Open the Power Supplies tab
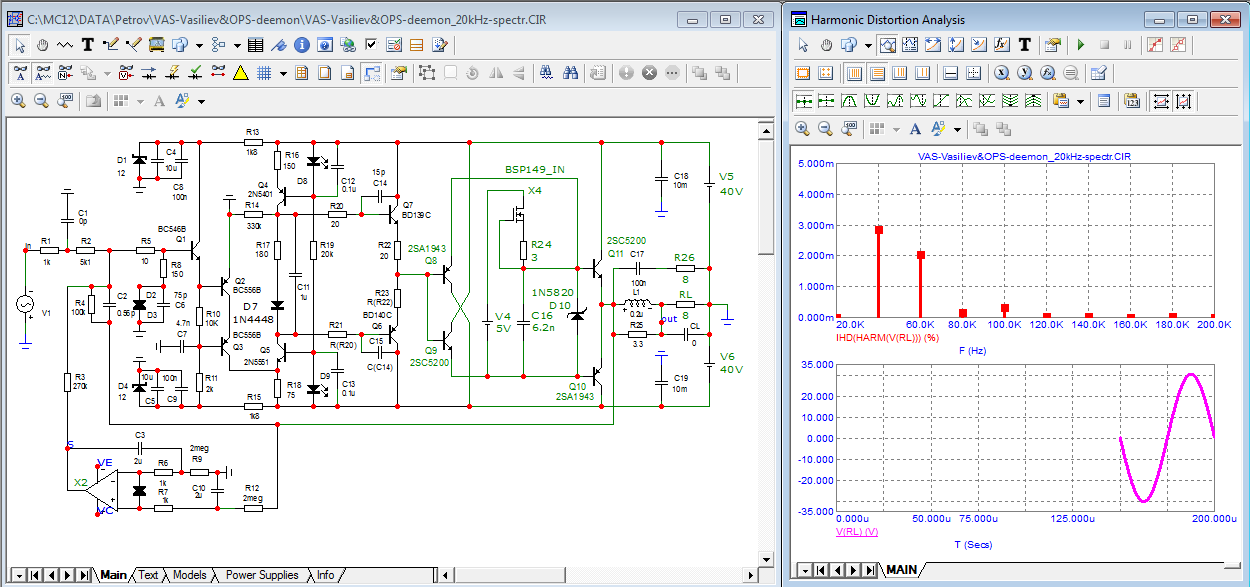This screenshot has height=587, width=1250. click(262, 575)
